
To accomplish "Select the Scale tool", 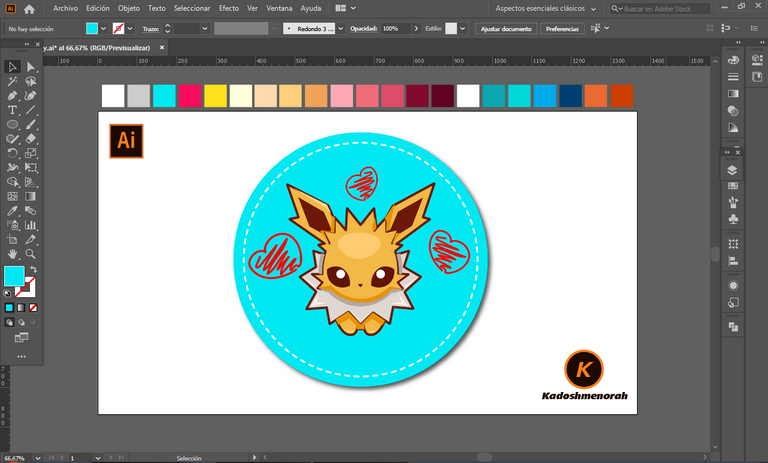I will [x=30, y=153].
